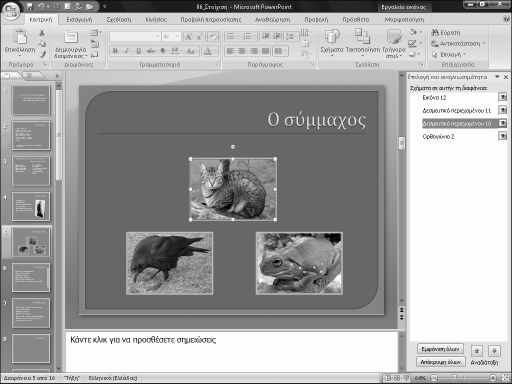Click the zoom slider handle
512x384 pixels.
[x=454, y=378]
